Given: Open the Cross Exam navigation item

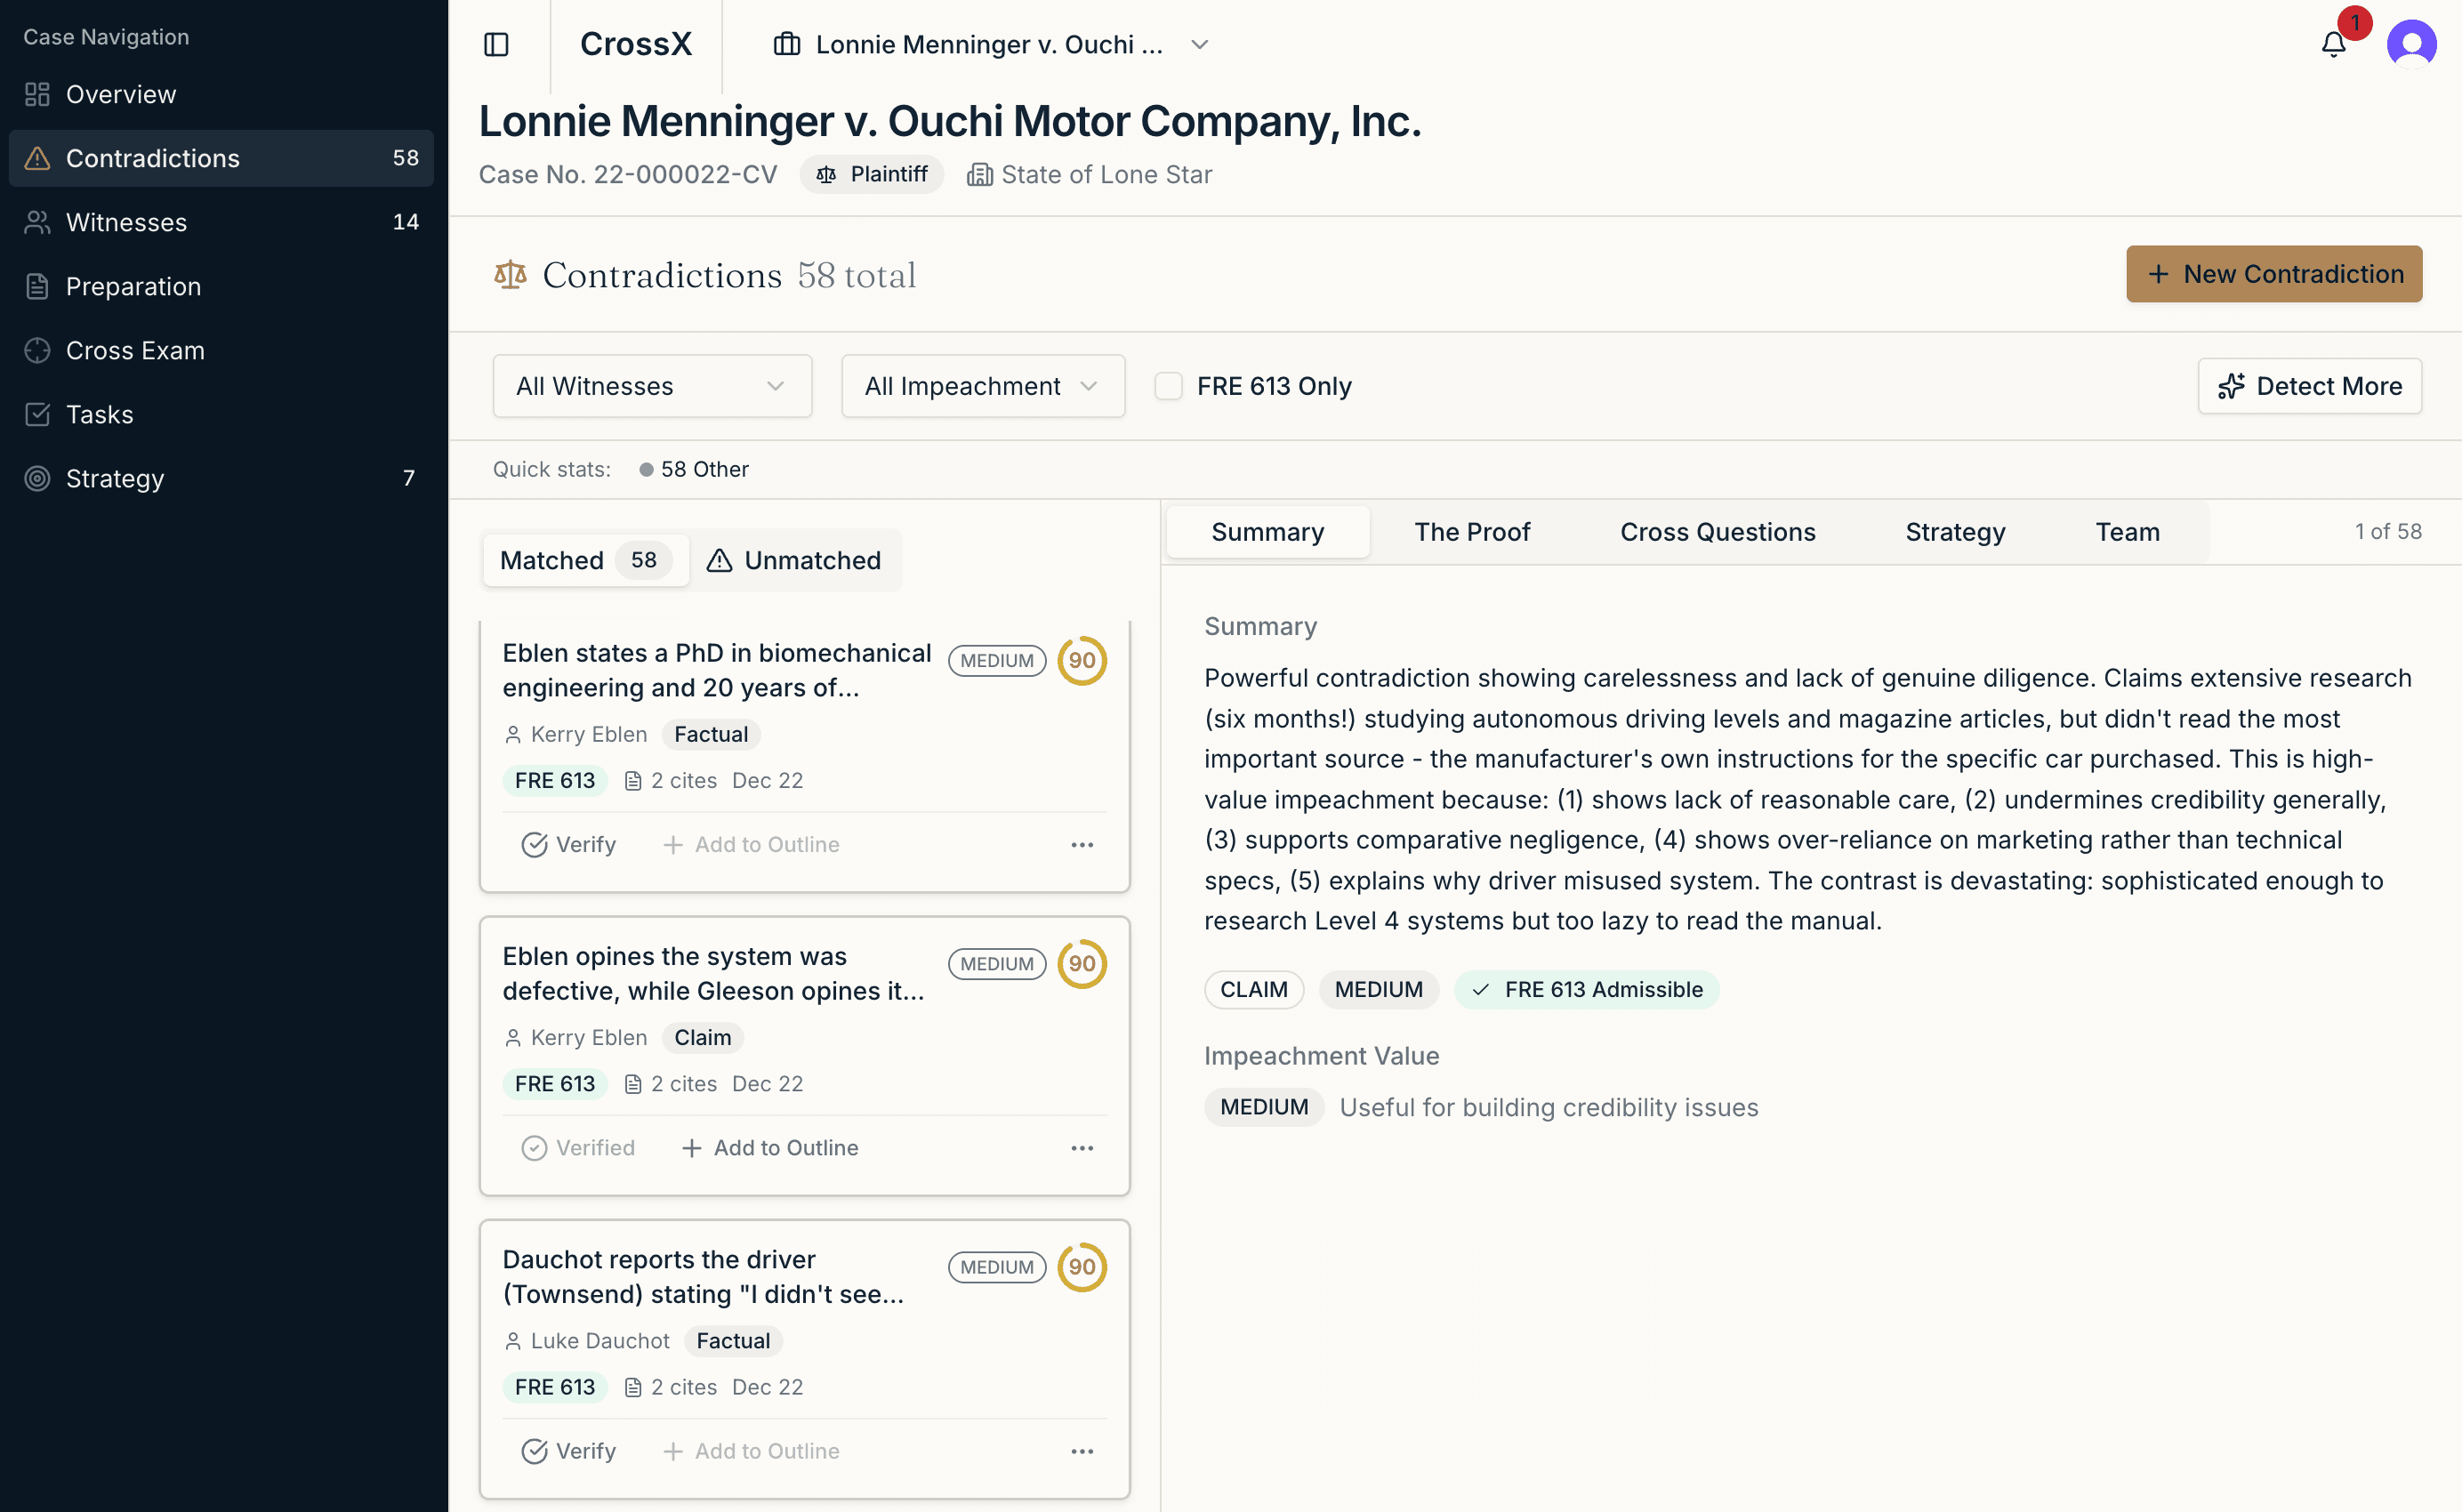Looking at the screenshot, I should coord(135,350).
